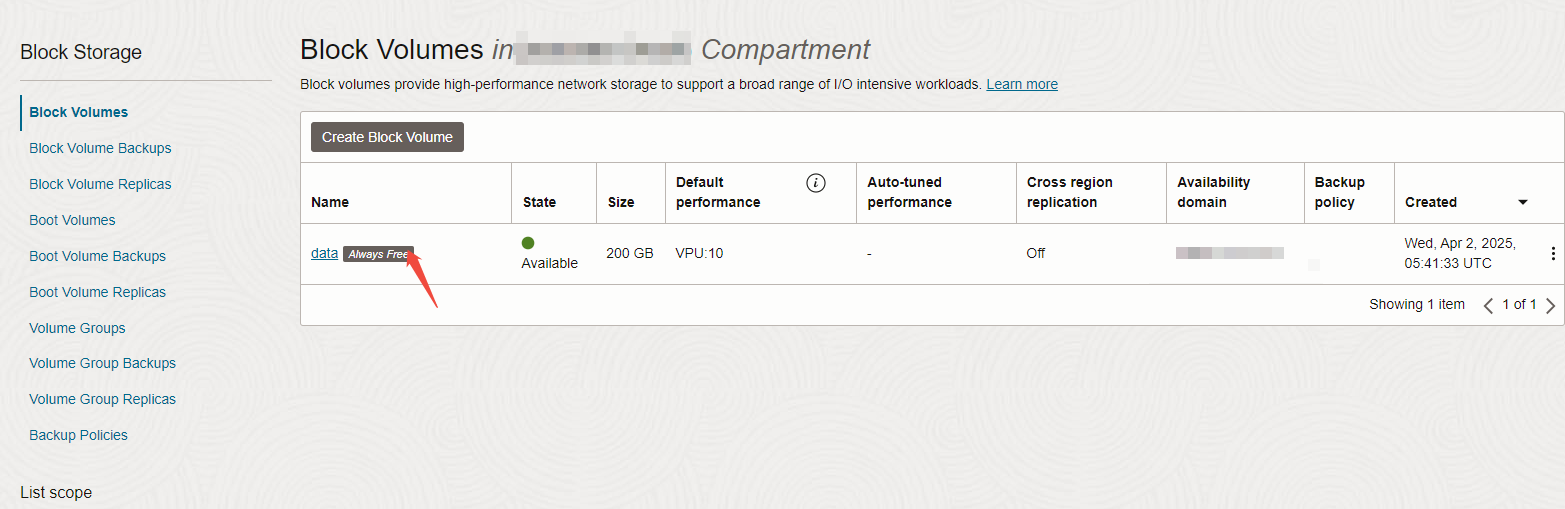
Task: Go to previous page of results
Action: (x=1488, y=305)
